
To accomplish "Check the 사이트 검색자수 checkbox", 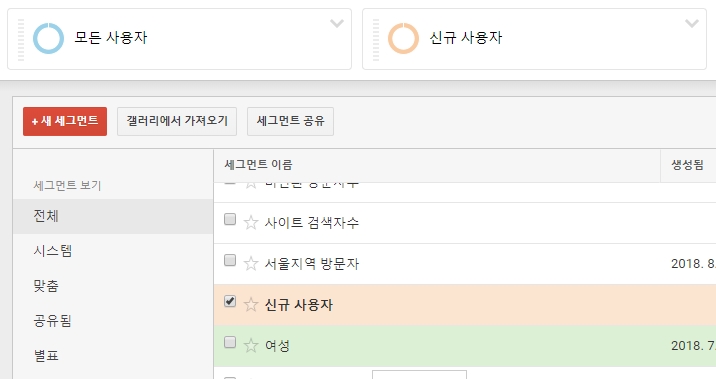I will pos(230,220).
